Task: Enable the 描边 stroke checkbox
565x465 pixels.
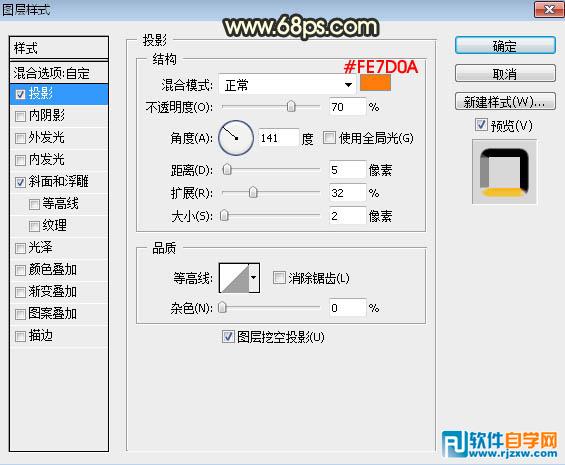Action: click(x=20, y=336)
